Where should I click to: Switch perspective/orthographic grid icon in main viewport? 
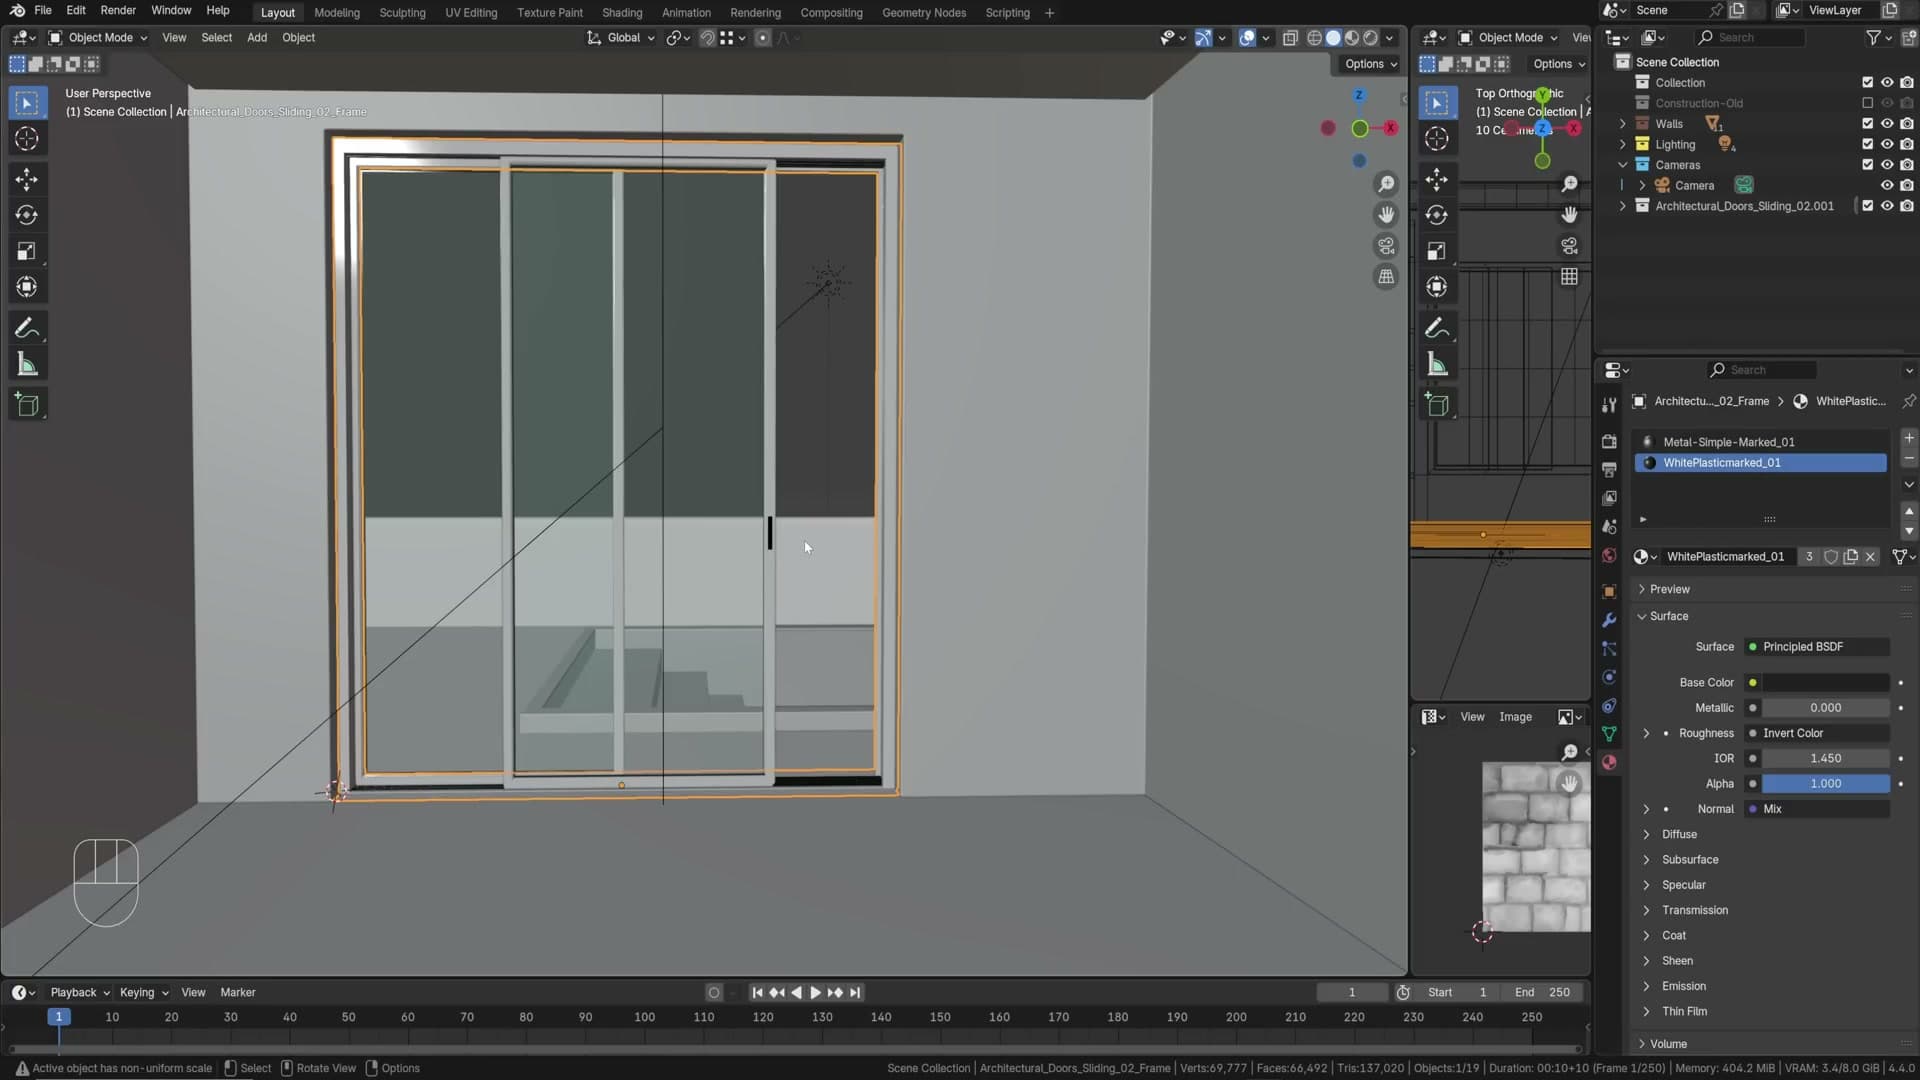1386,277
